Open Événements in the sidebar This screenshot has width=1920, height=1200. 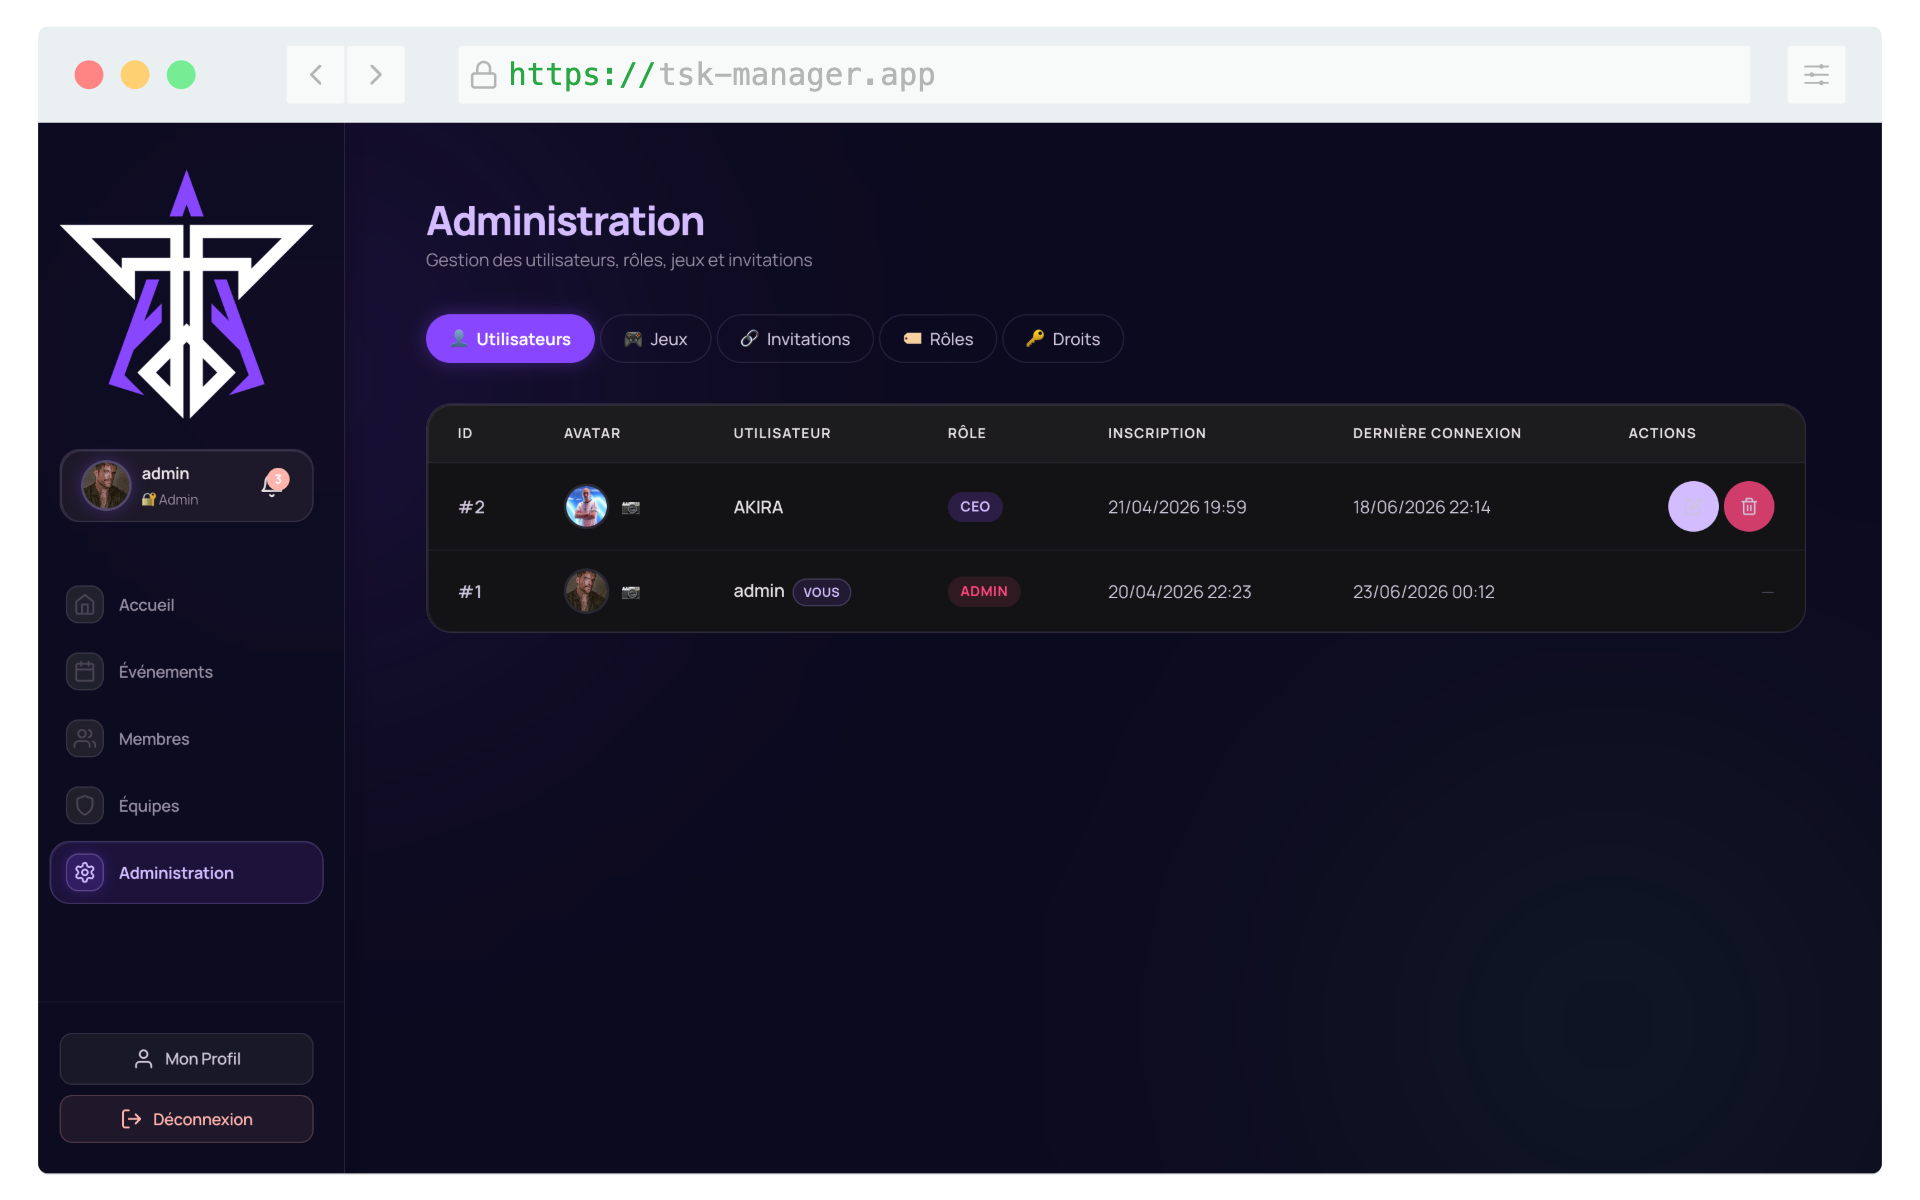(186, 672)
